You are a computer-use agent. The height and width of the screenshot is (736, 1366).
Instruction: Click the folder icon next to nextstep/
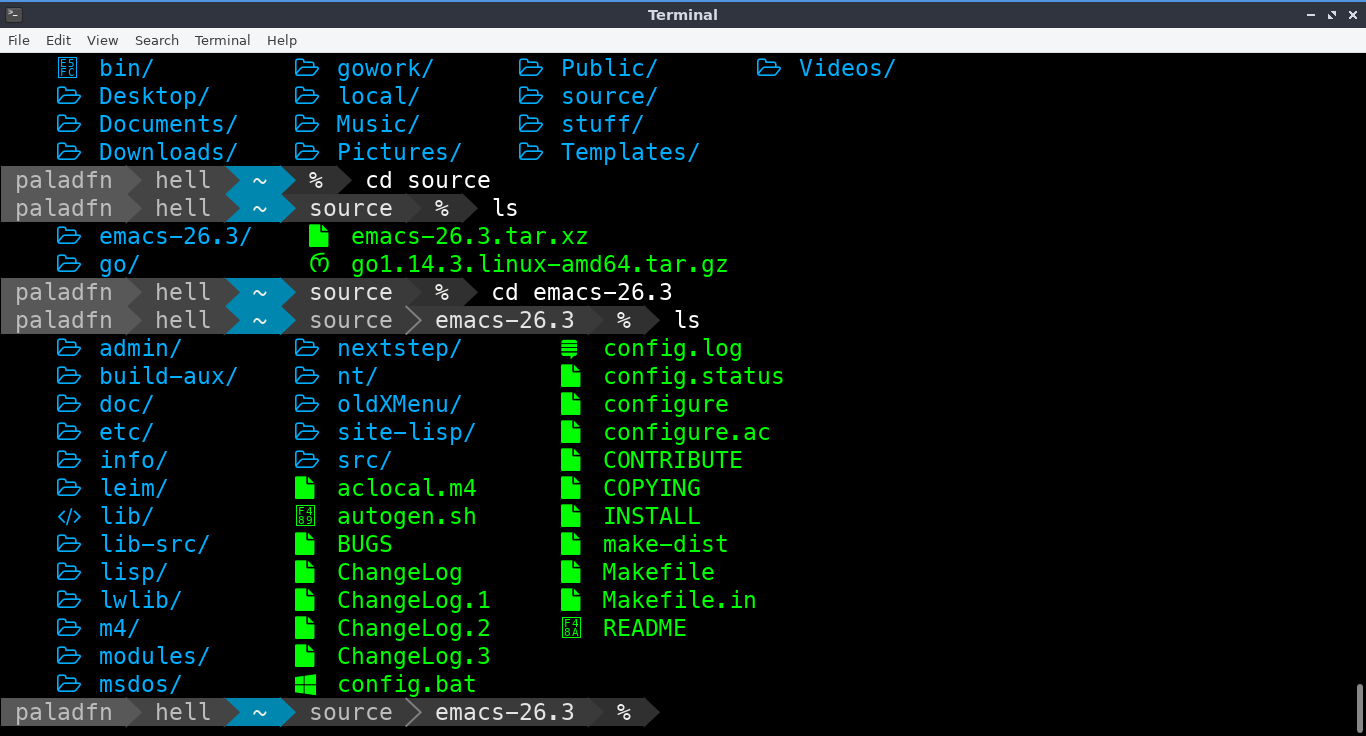(307, 348)
